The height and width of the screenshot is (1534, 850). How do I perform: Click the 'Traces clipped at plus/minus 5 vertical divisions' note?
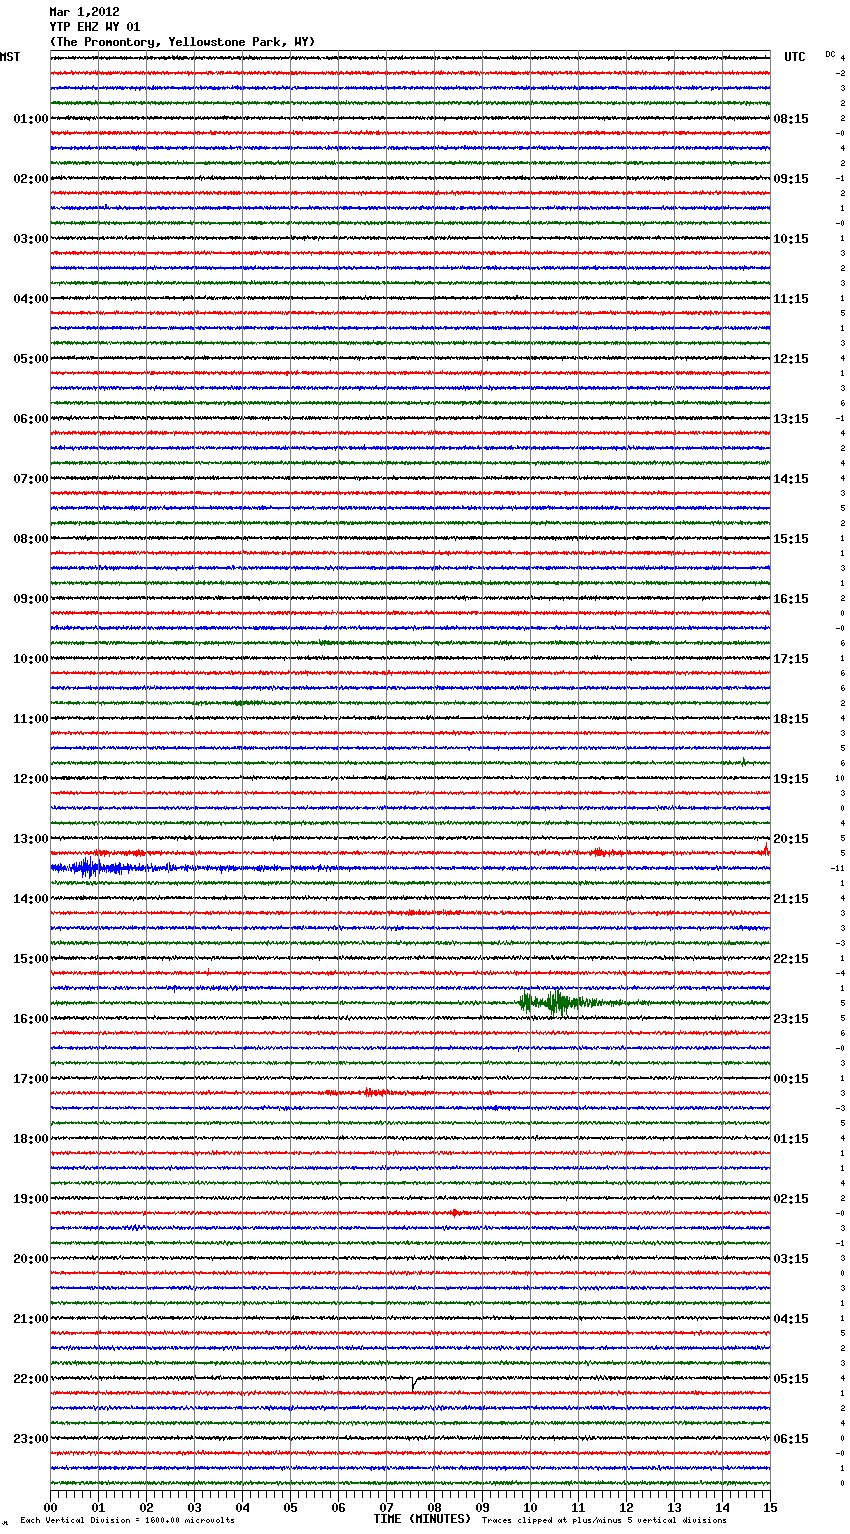[x=604, y=1520]
